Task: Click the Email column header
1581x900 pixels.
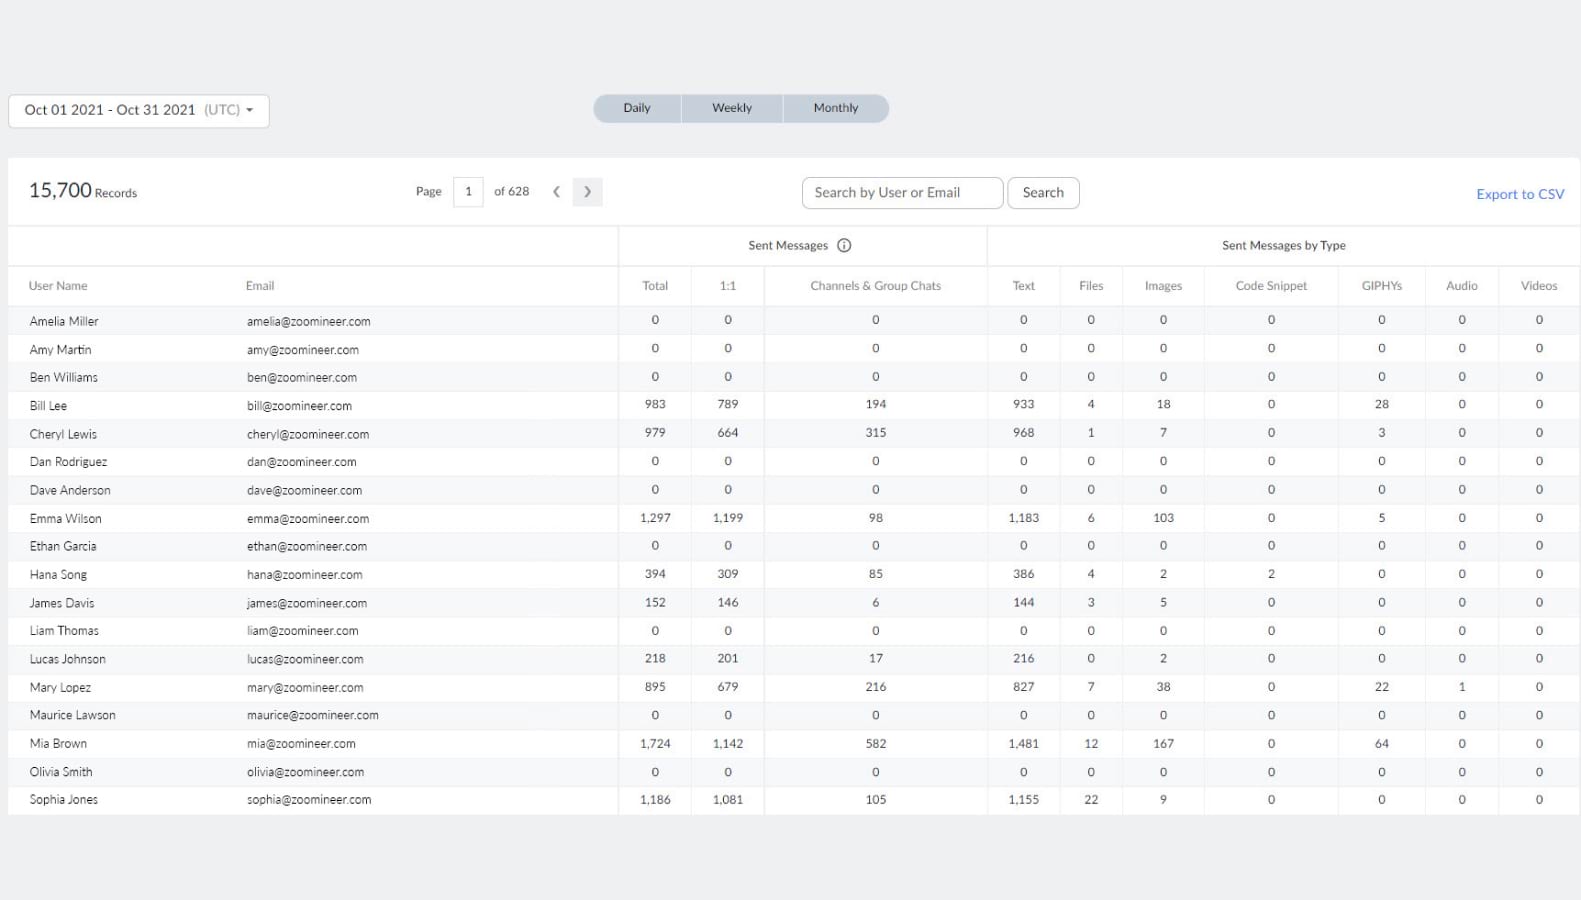Action: pos(260,286)
